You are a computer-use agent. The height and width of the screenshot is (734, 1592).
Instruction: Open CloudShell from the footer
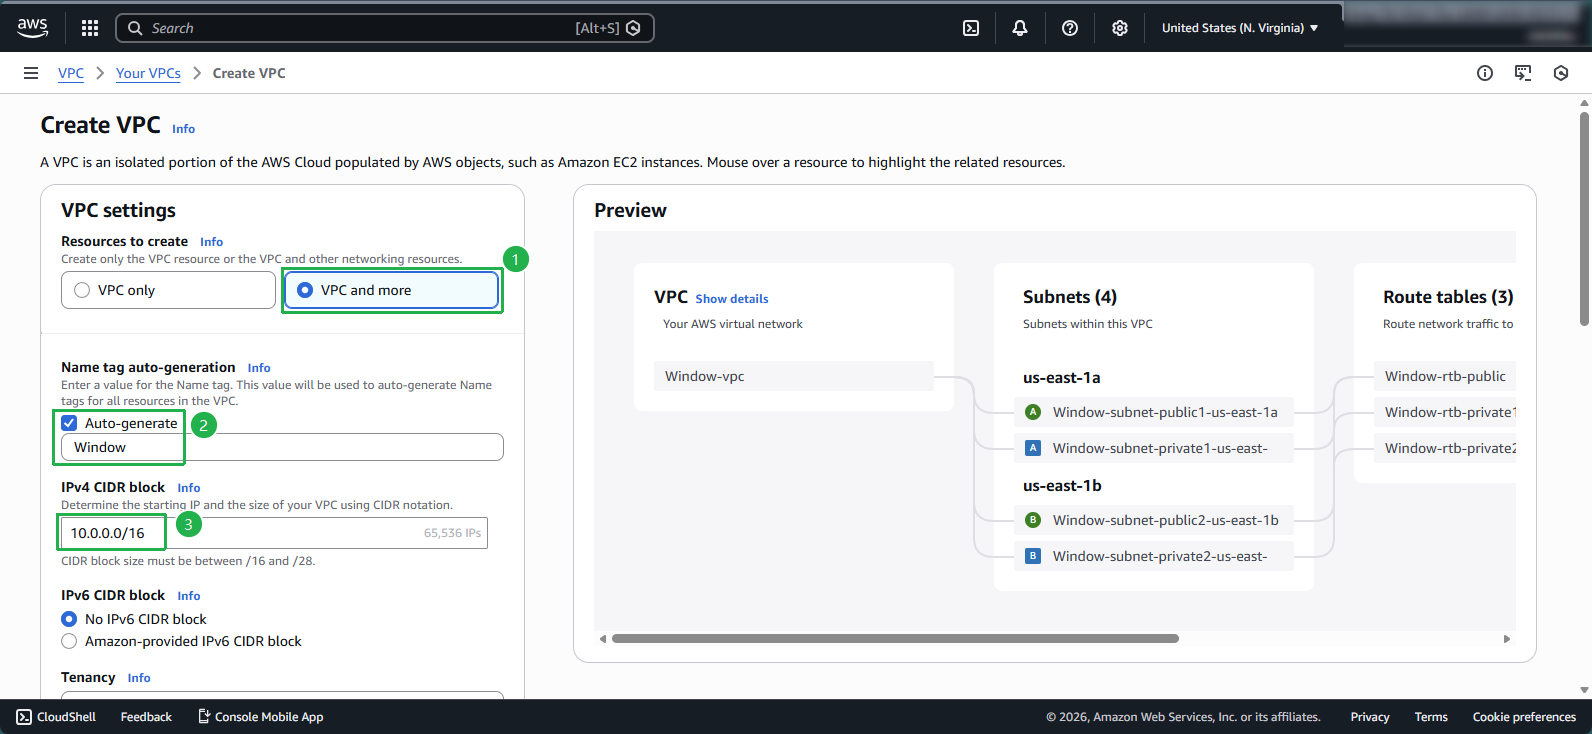click(56, 717)
